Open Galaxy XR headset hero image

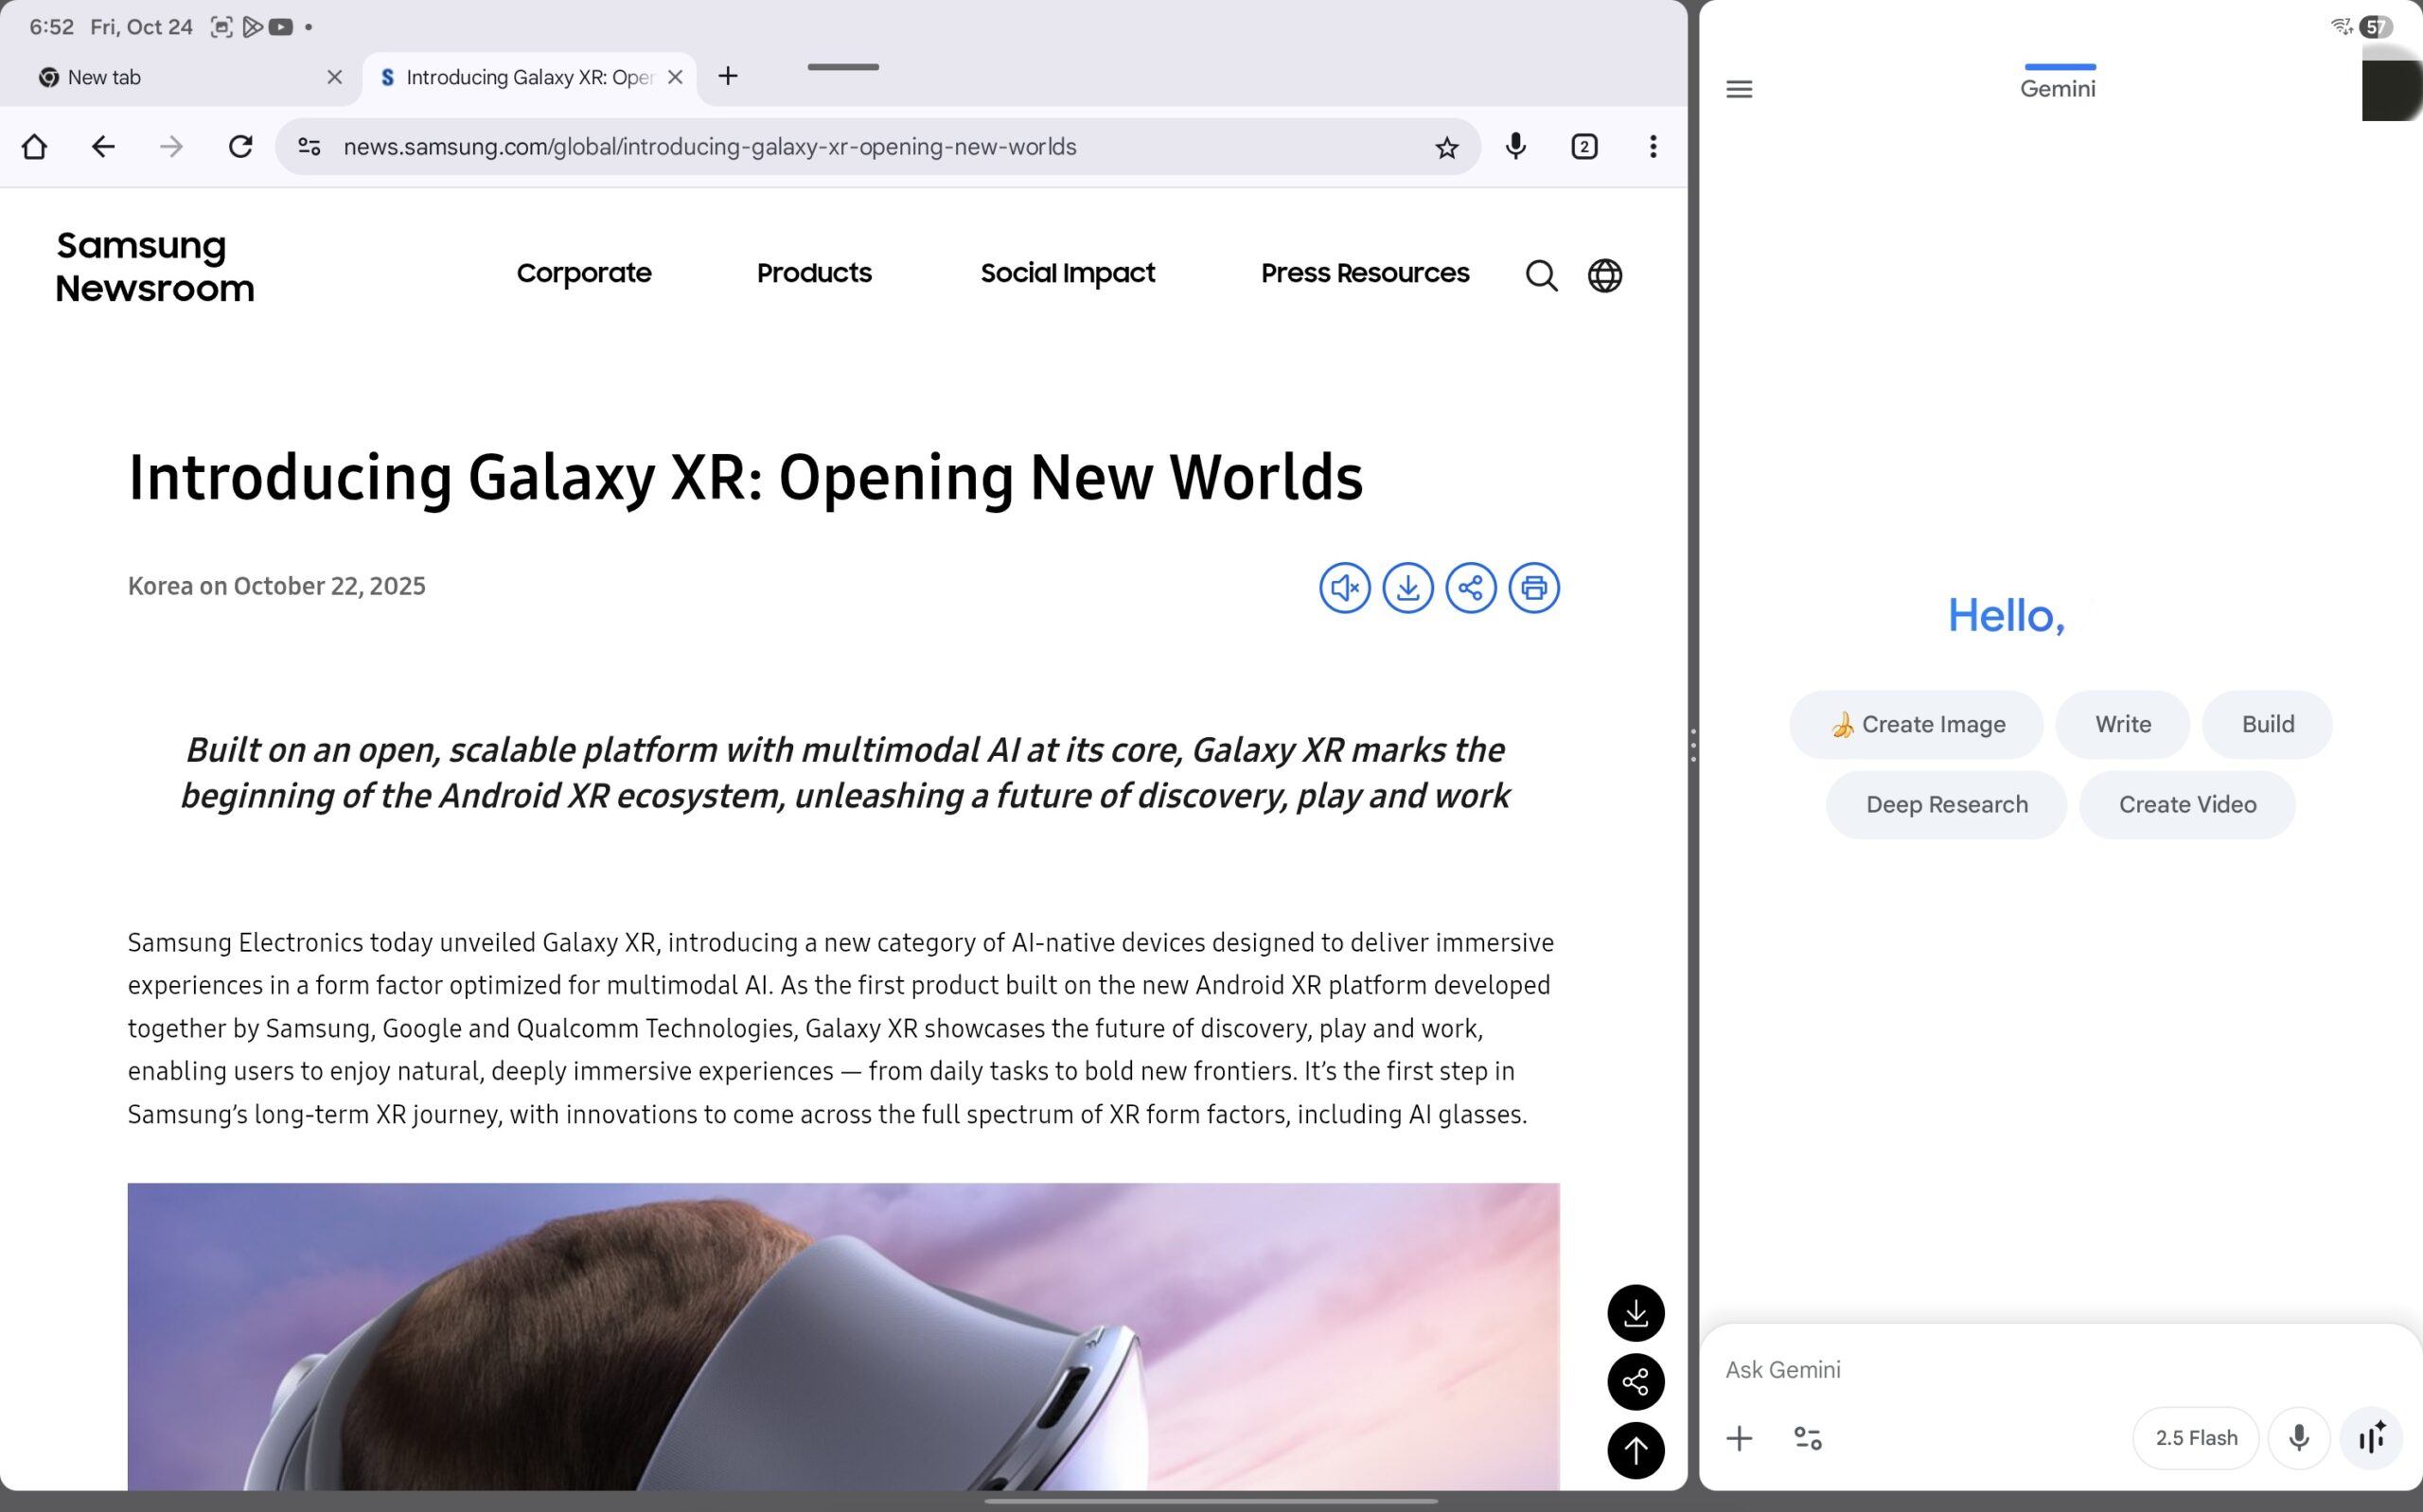click(x=843, y=1337)
